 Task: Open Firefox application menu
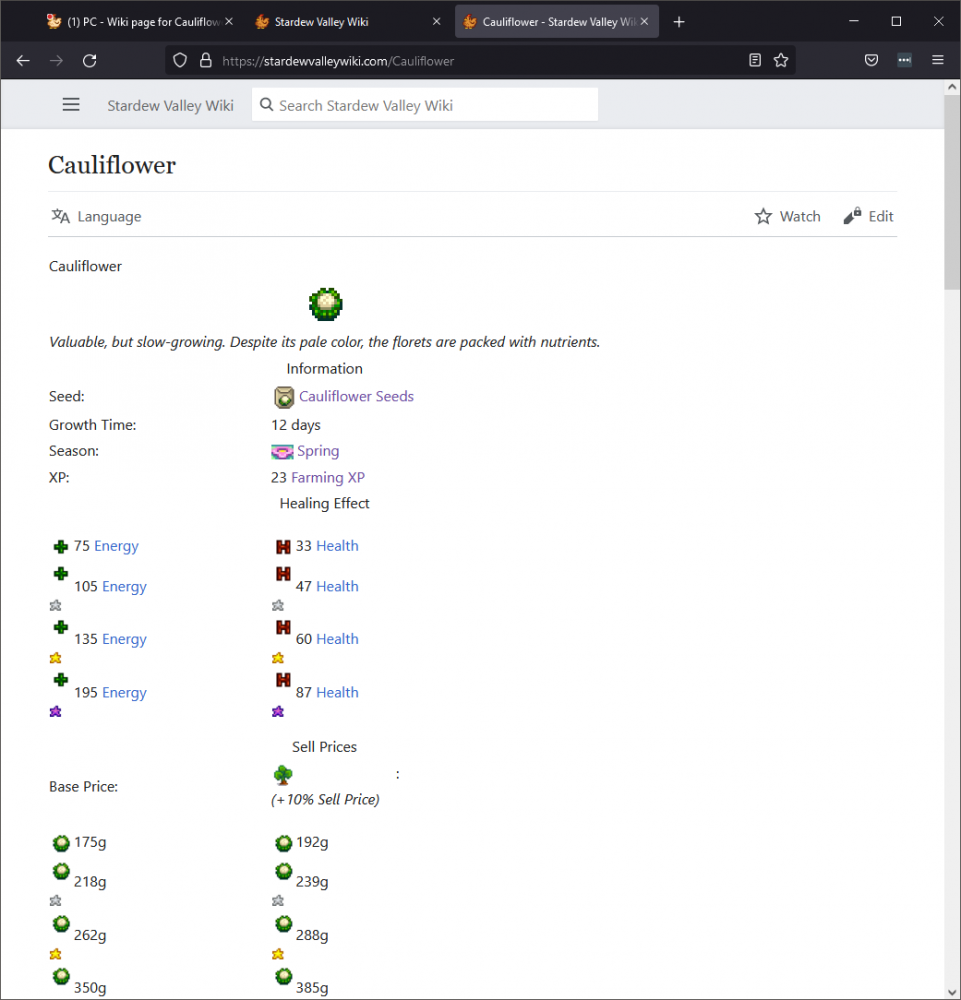click(937, 61)
